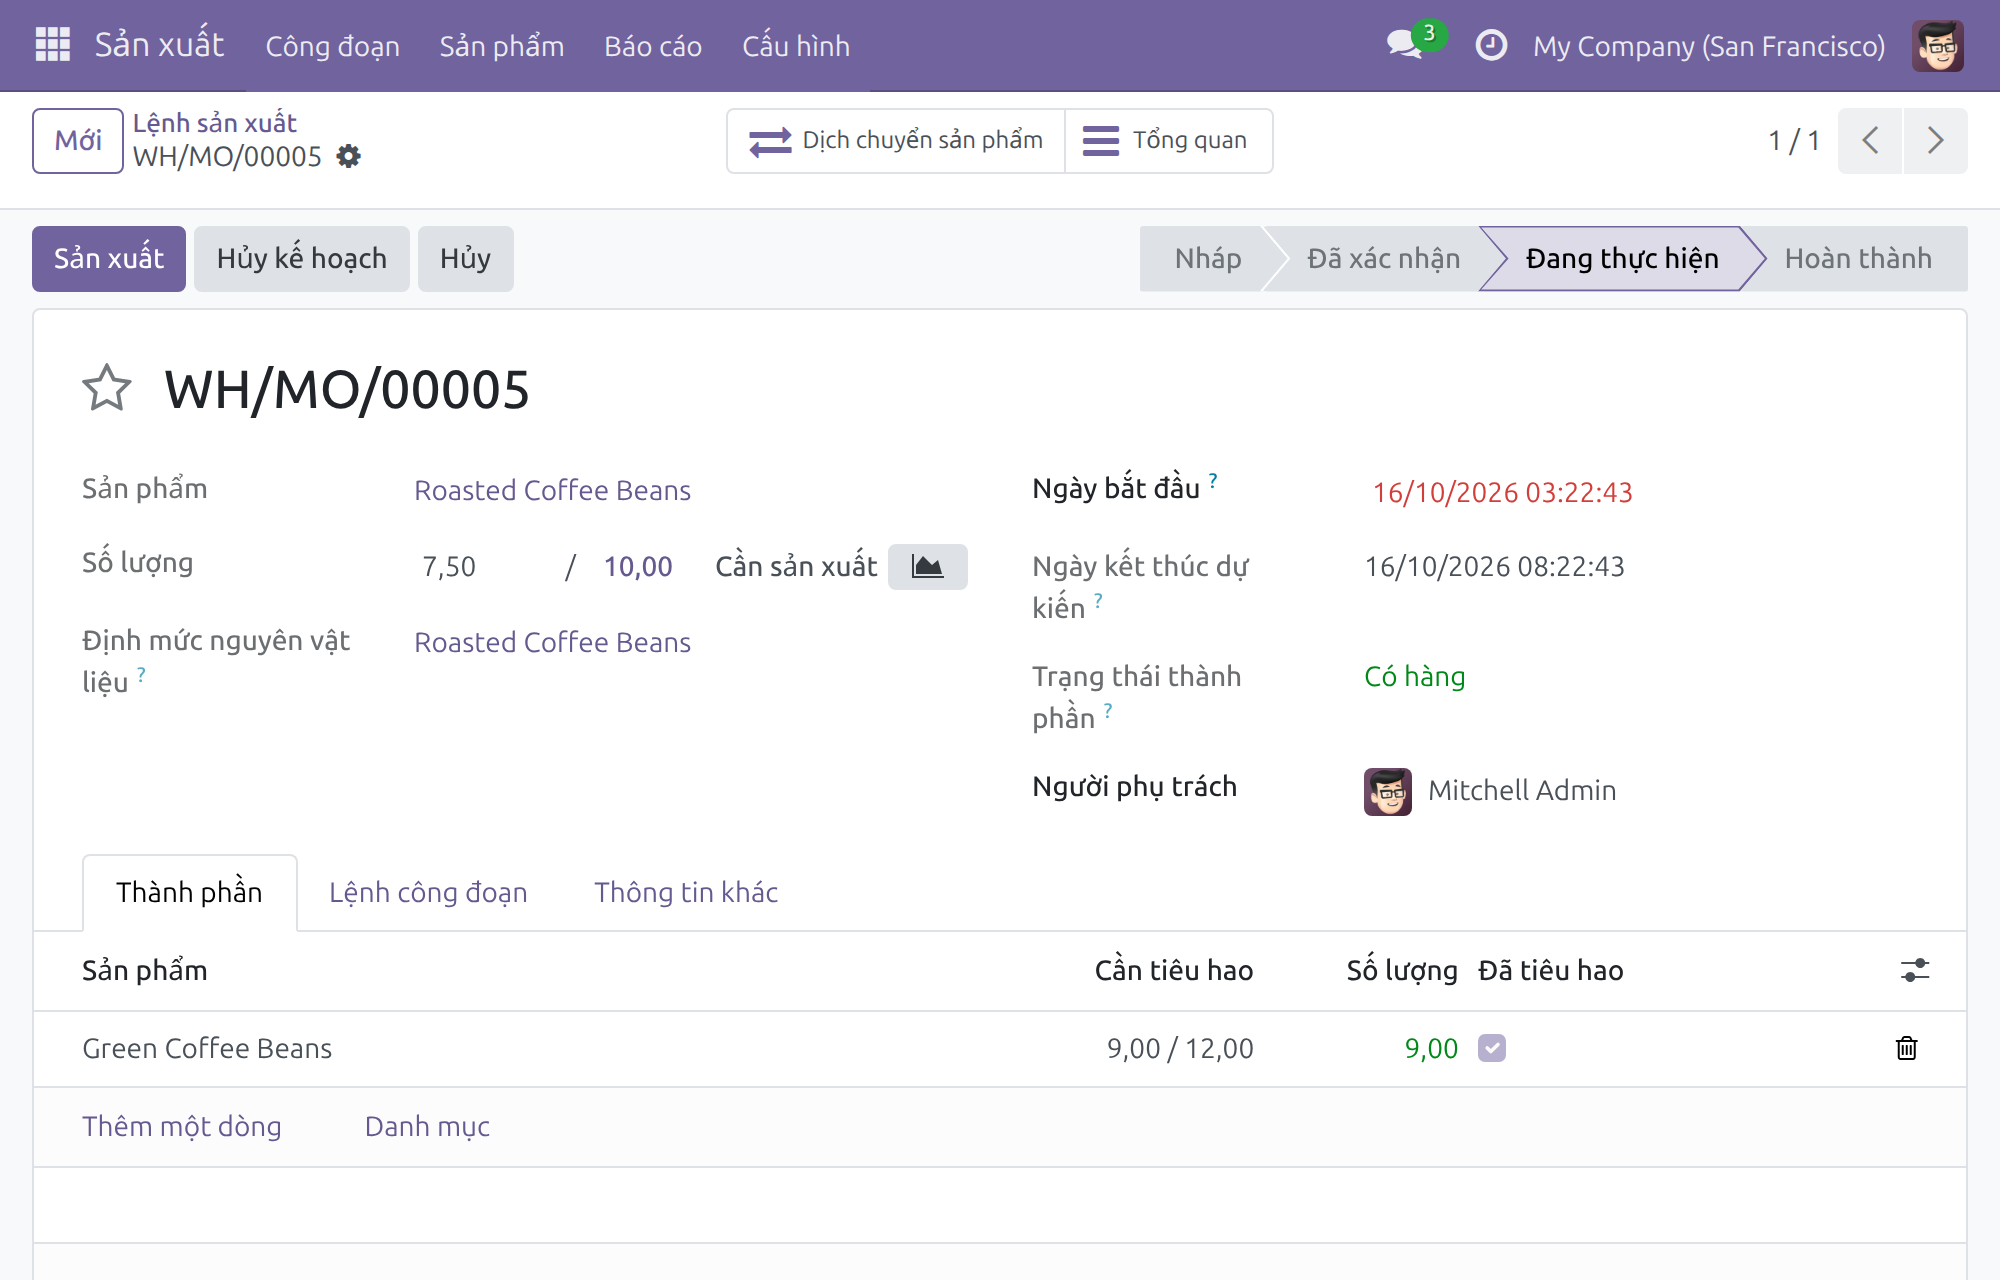Click the Sản xuất action button
The width and height of the screenshot is (2000, 1280).
tap(109, 259)
